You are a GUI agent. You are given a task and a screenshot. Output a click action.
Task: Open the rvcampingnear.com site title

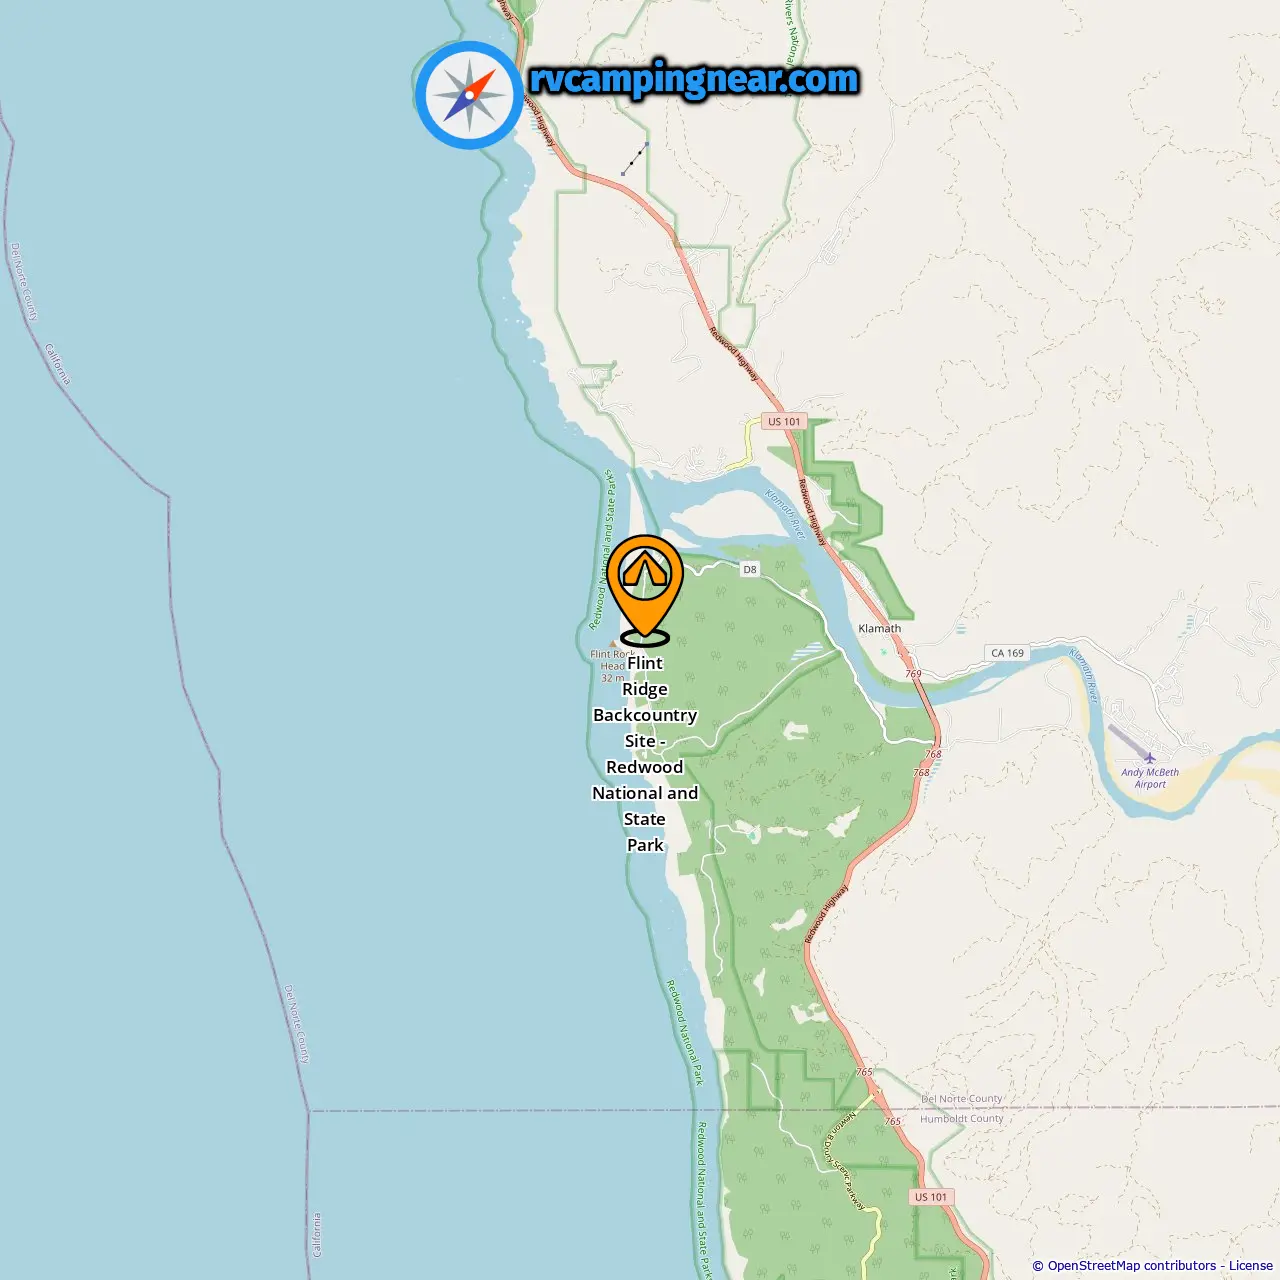click(694, 79)
